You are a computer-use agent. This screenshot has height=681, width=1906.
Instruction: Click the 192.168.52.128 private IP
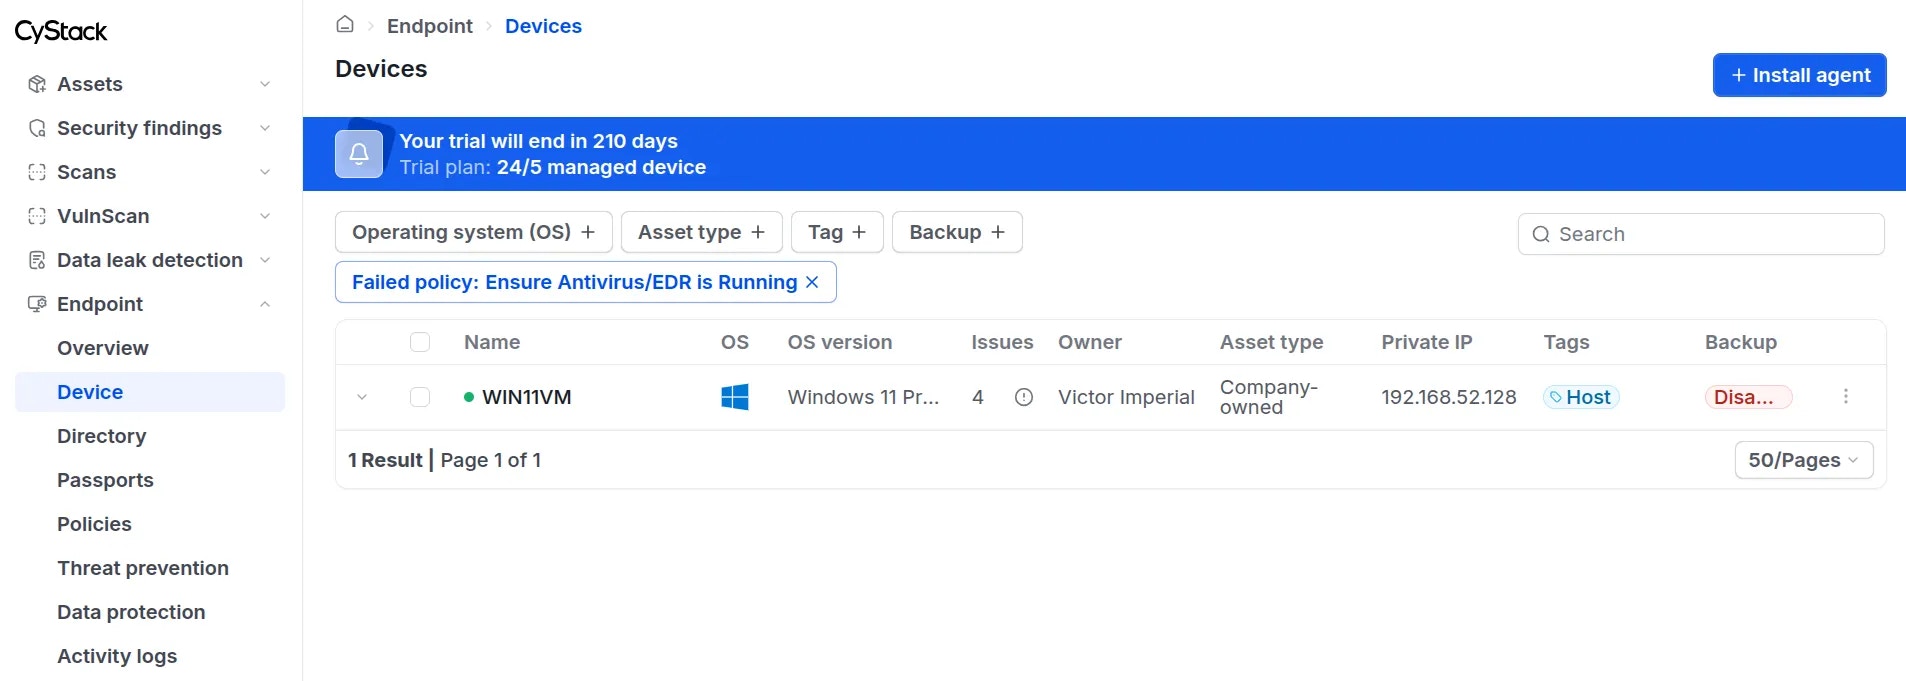(x=1449, y=397)
